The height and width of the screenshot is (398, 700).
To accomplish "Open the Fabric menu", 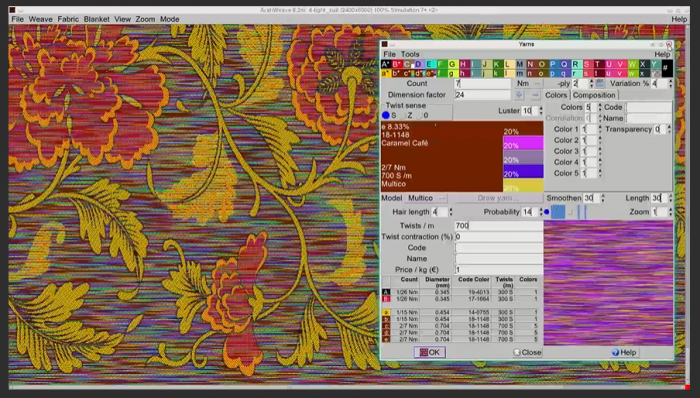I will 68,19.
